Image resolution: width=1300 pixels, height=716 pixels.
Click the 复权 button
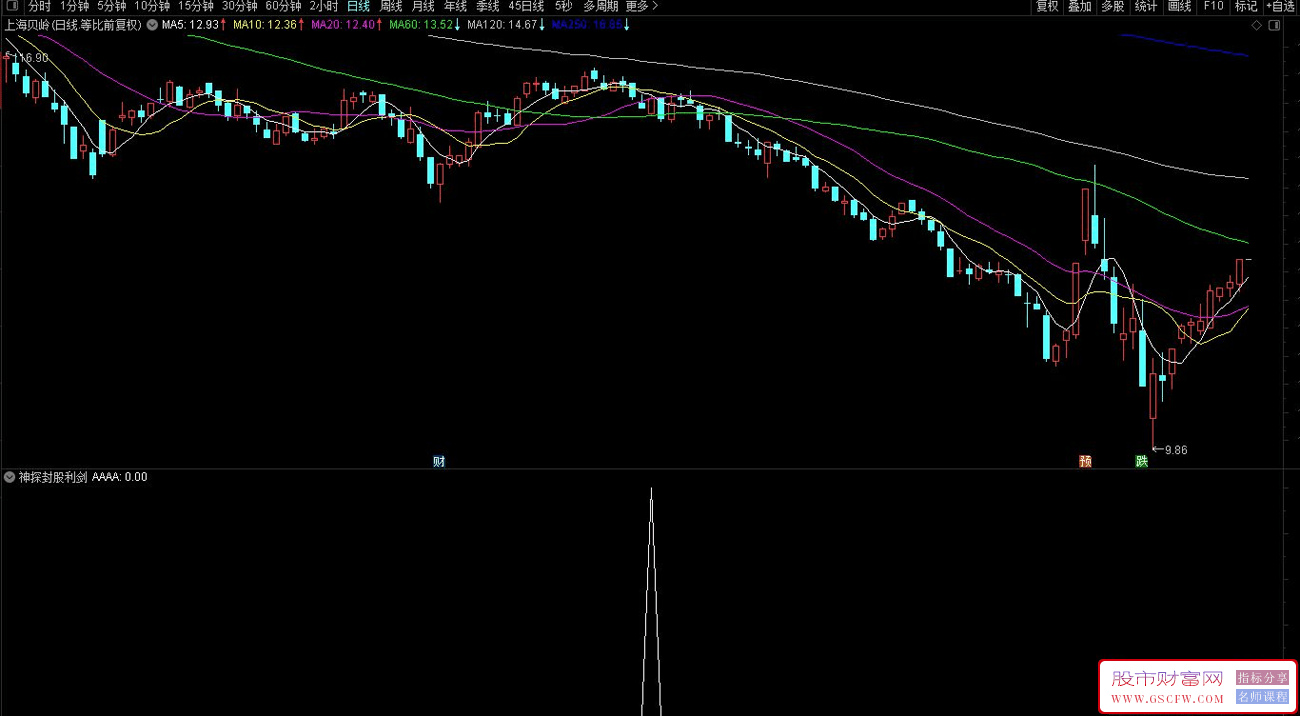pos(1047,6)
